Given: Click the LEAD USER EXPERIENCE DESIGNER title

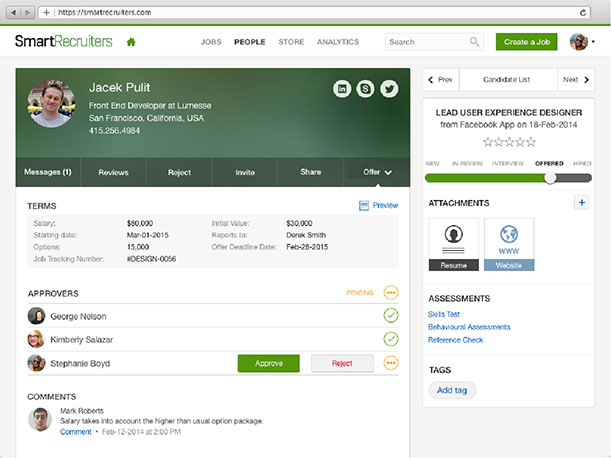Looking at the screenshot, I should (509, 113).
